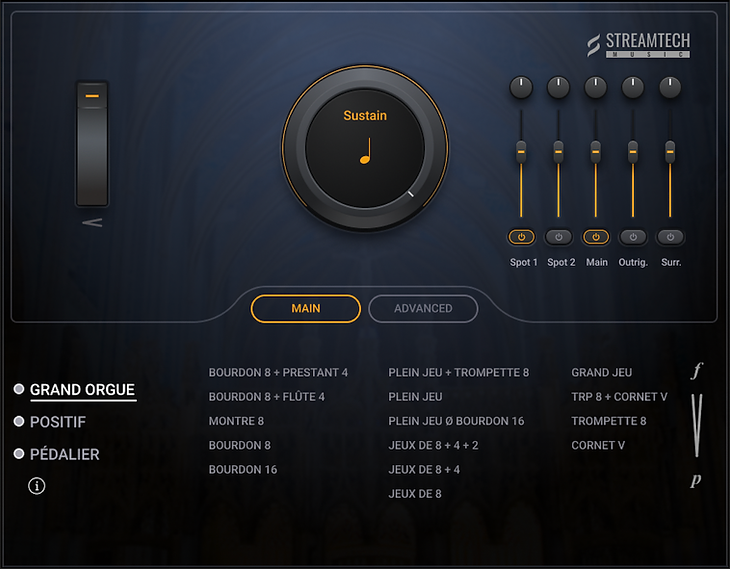Select the PLEIN JEU registration
The width and height of the screenshot is (730, 569).
pos(415,397)
